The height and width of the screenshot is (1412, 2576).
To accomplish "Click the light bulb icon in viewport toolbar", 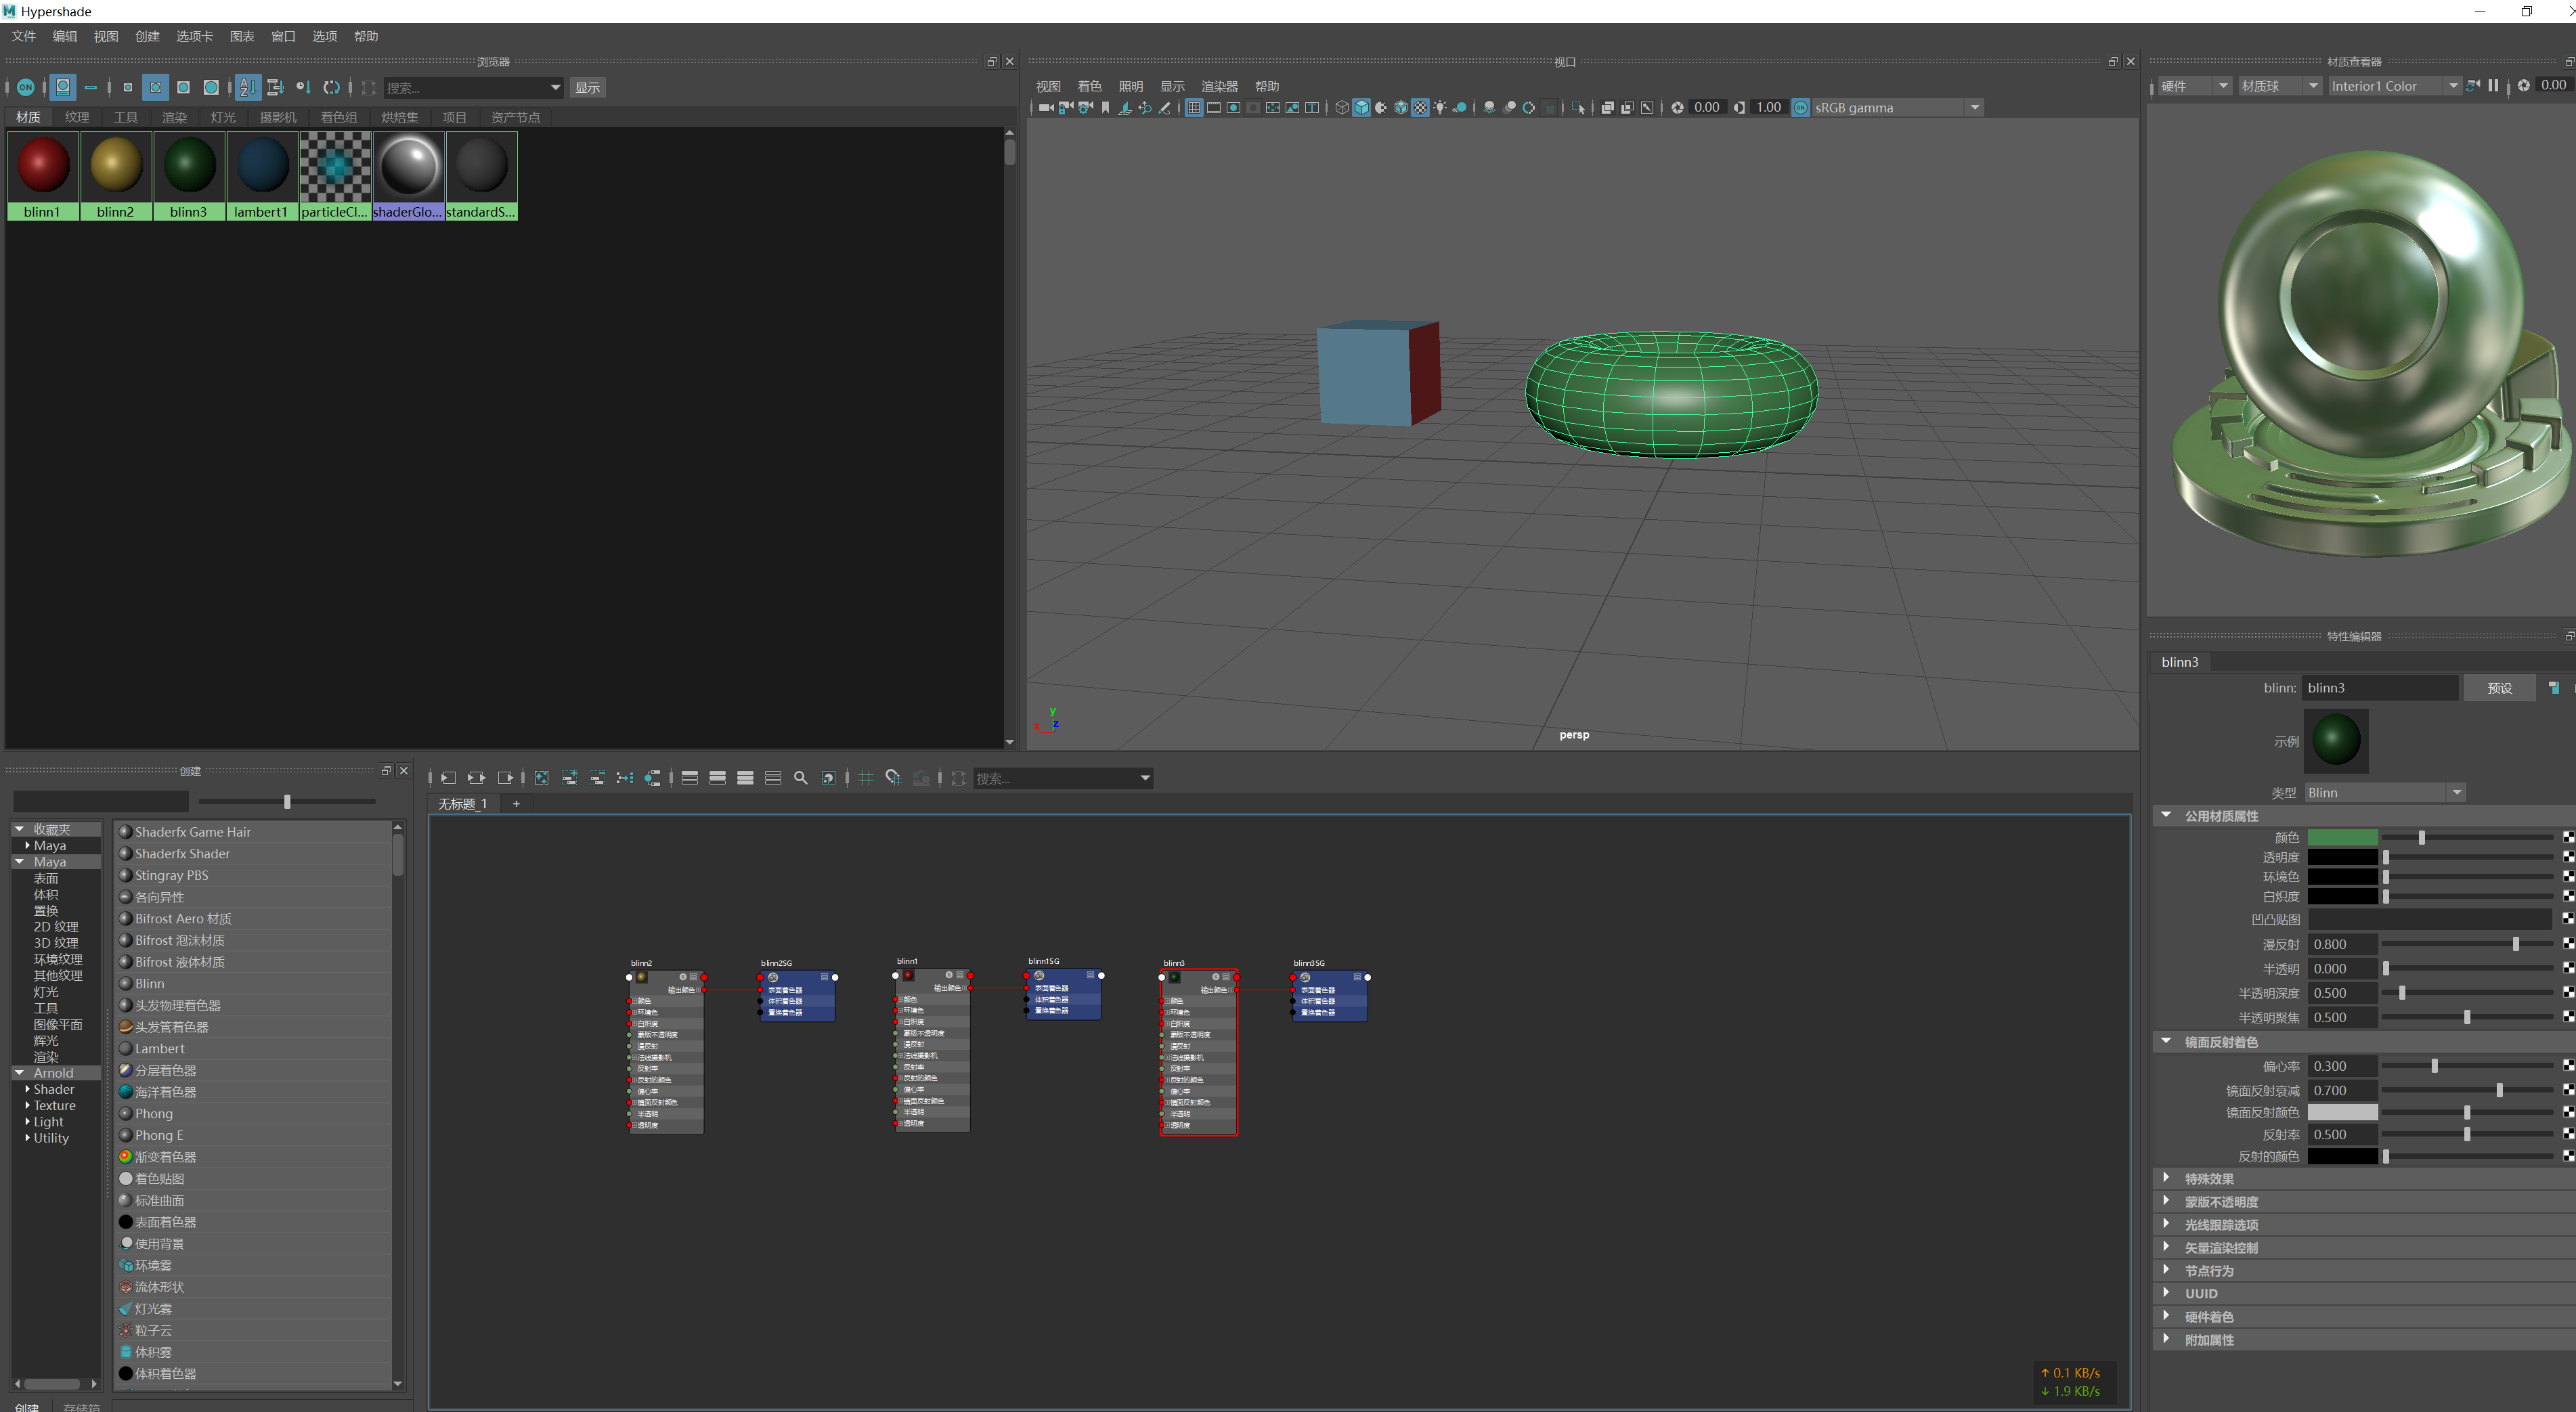I will coord(1440,107).
